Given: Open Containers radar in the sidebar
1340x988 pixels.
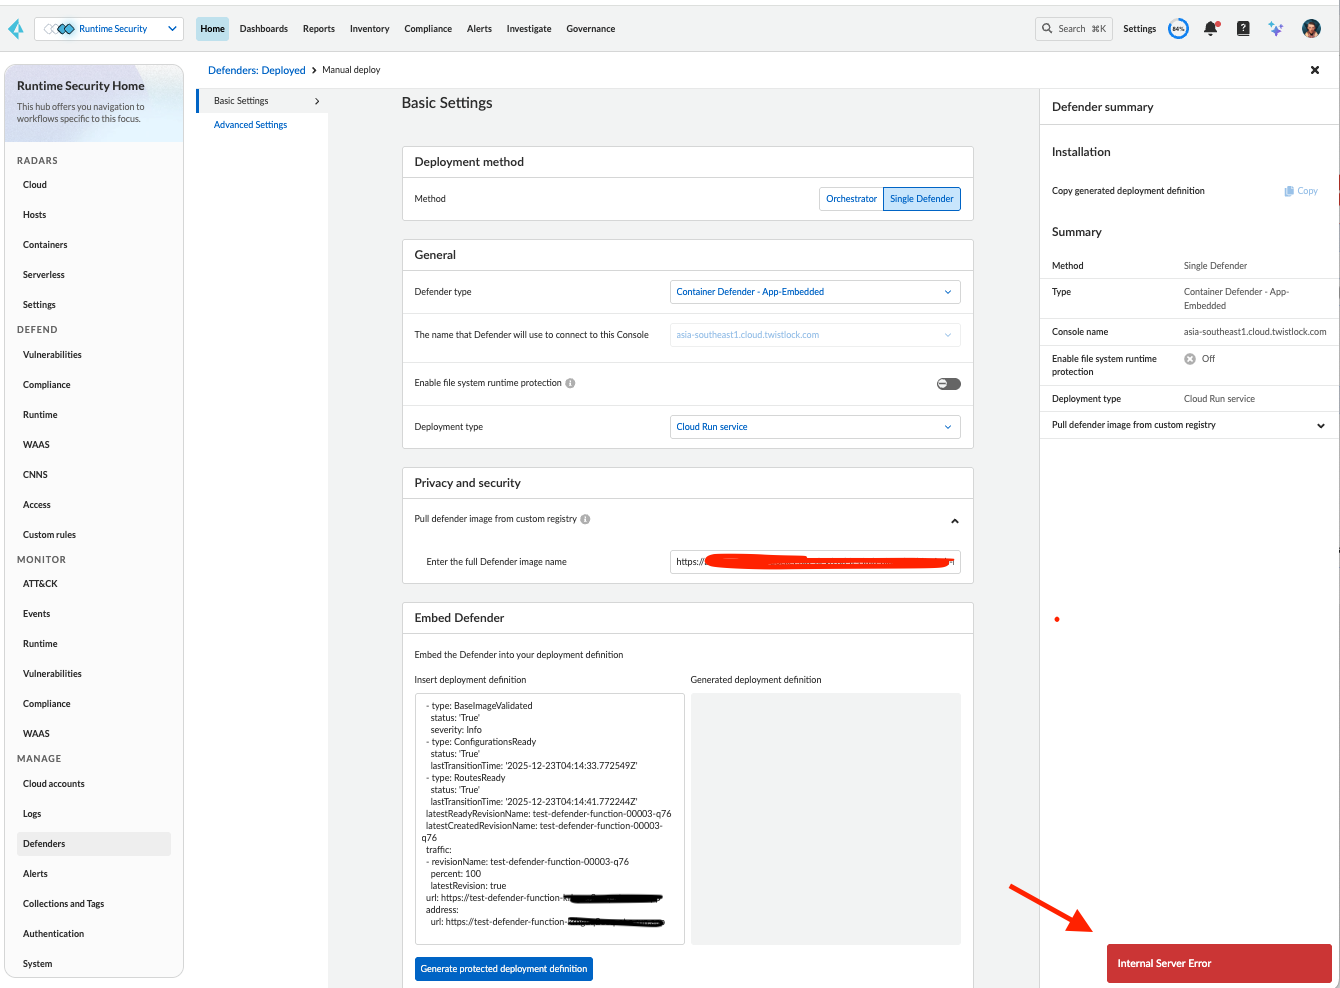Looking at the screenshot, I should (x=45, y=245).
